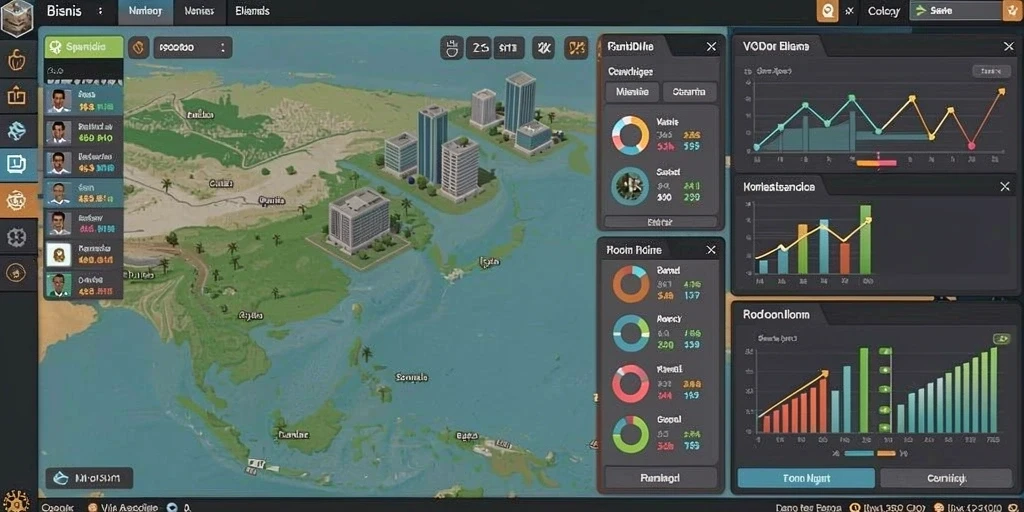
Task: Open the Sarie dropdown in top bar
Action: (955, 10)
